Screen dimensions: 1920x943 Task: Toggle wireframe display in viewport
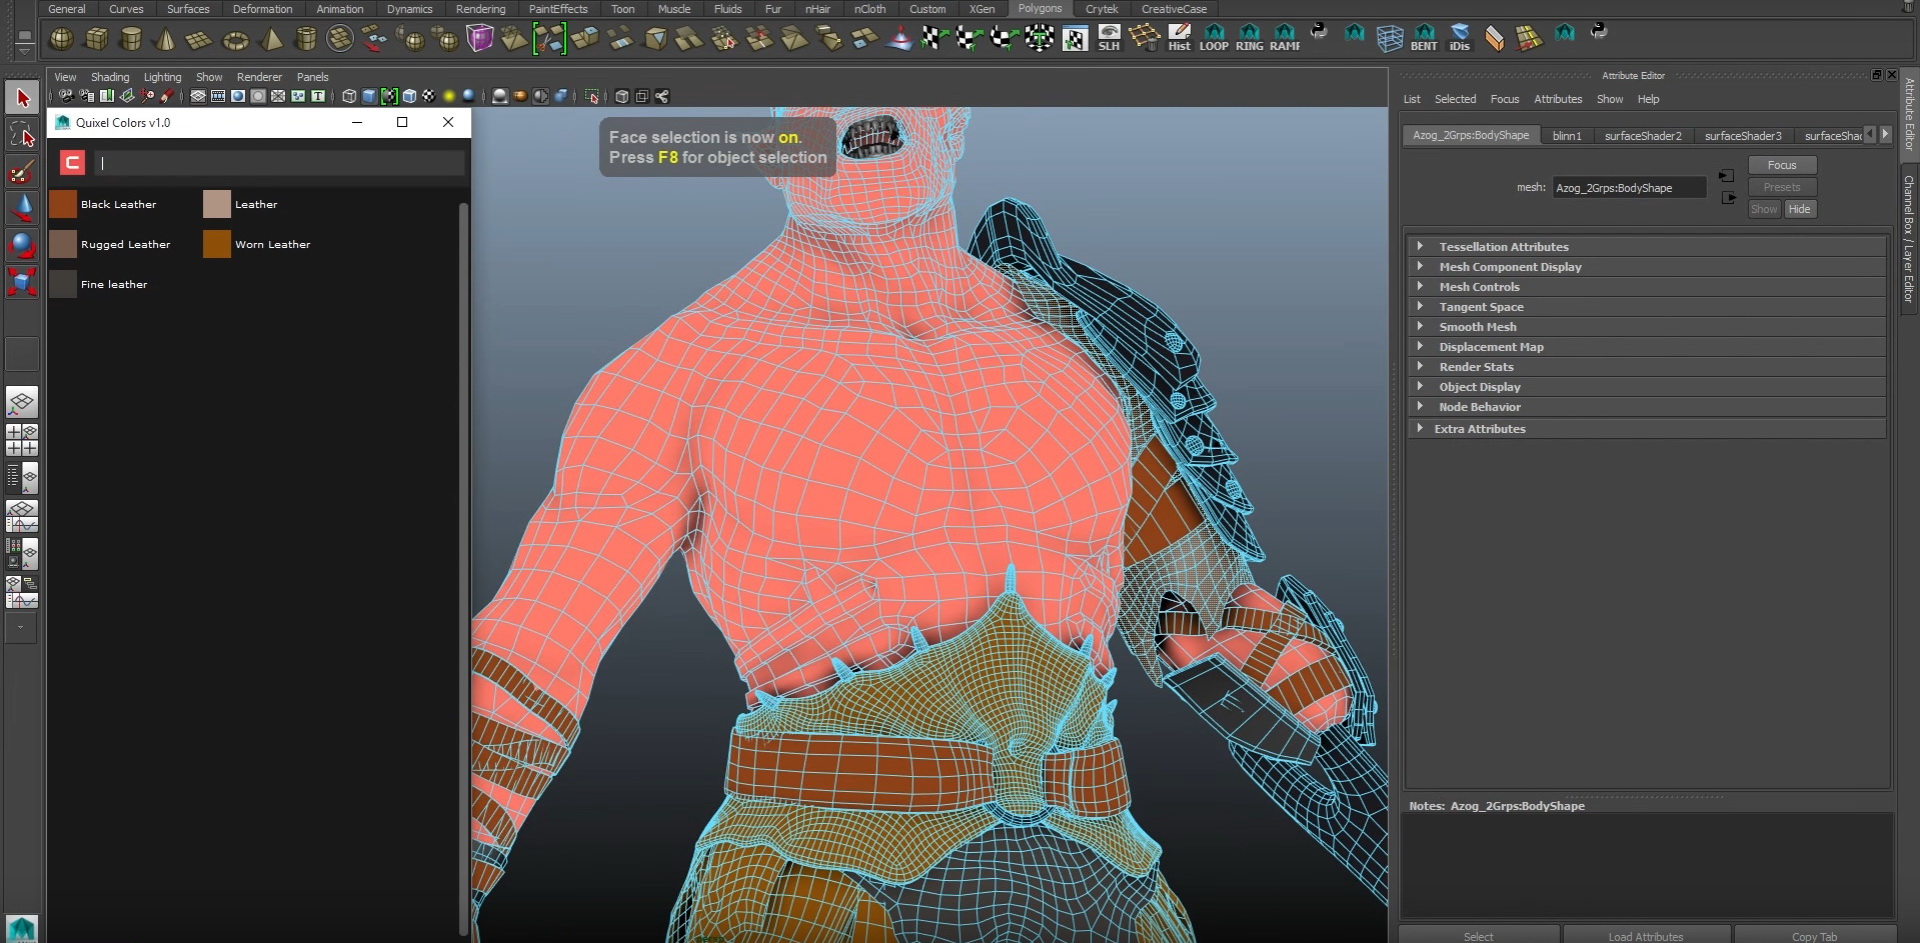click(349, 96)
